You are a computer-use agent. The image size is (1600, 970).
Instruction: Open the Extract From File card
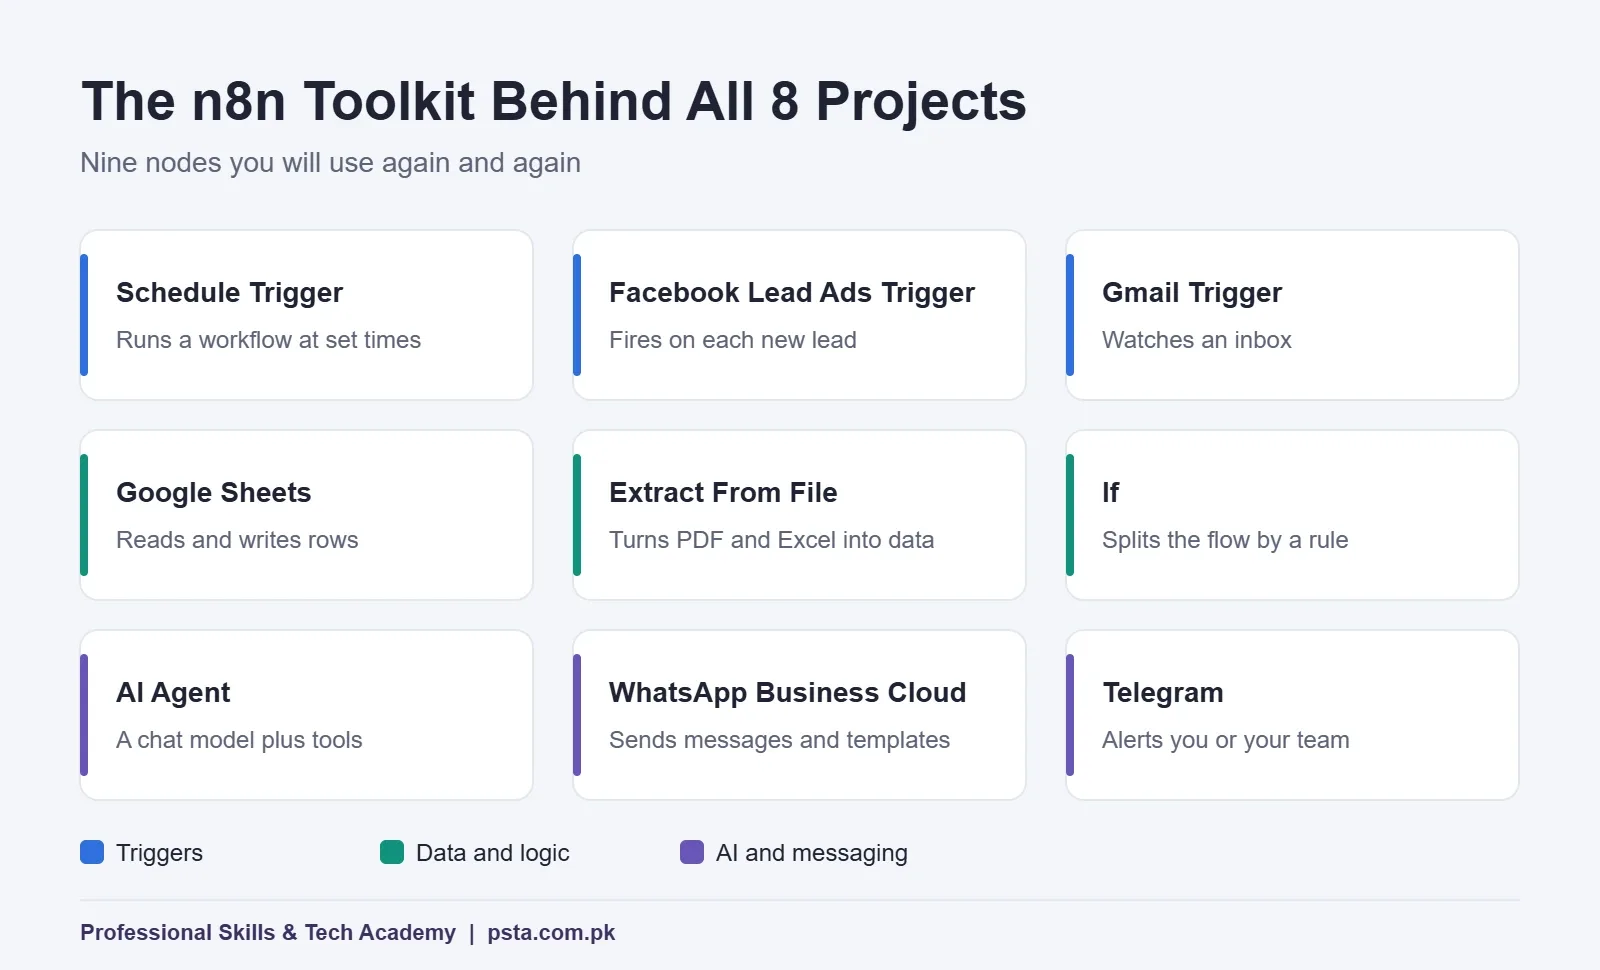click(799, 515)
